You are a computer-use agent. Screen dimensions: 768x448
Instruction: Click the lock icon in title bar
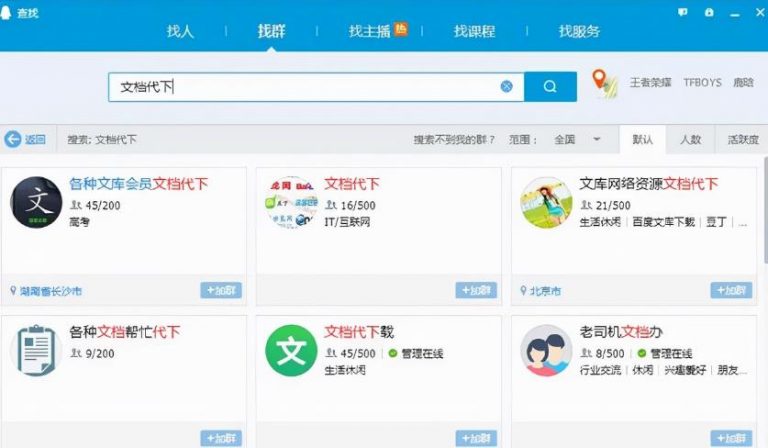[x=708, y=11]
